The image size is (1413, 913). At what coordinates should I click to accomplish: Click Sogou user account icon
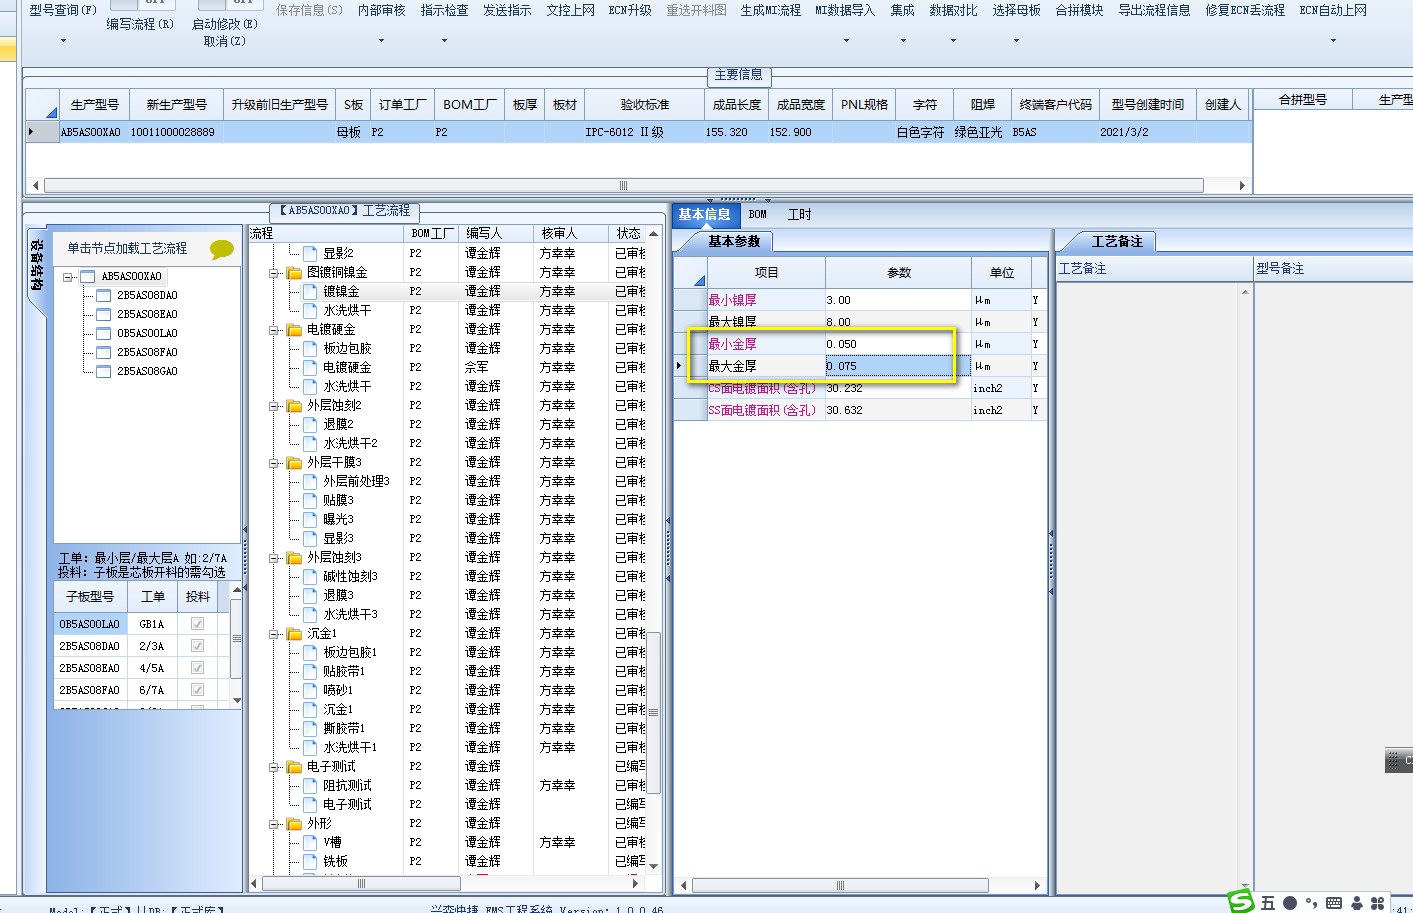coord(1356,903)
